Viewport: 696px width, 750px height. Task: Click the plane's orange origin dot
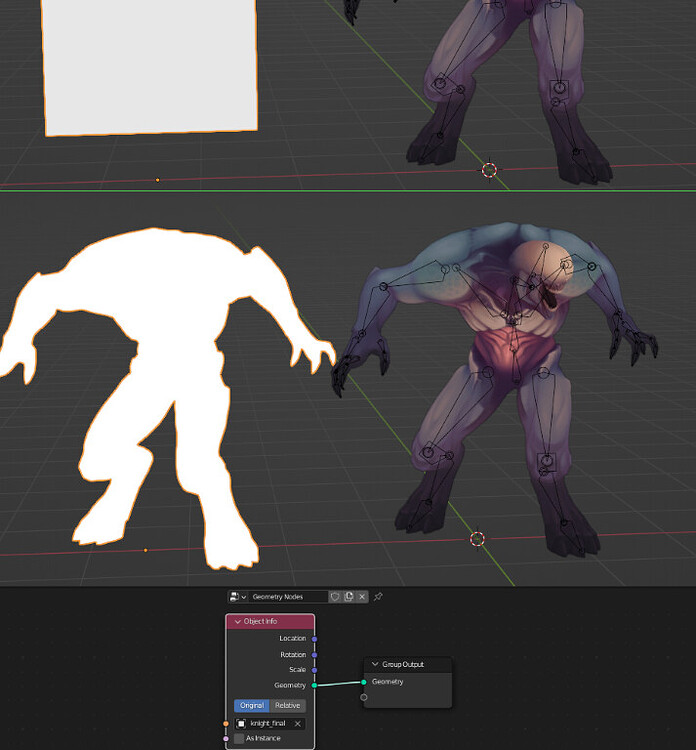point(157,180)
